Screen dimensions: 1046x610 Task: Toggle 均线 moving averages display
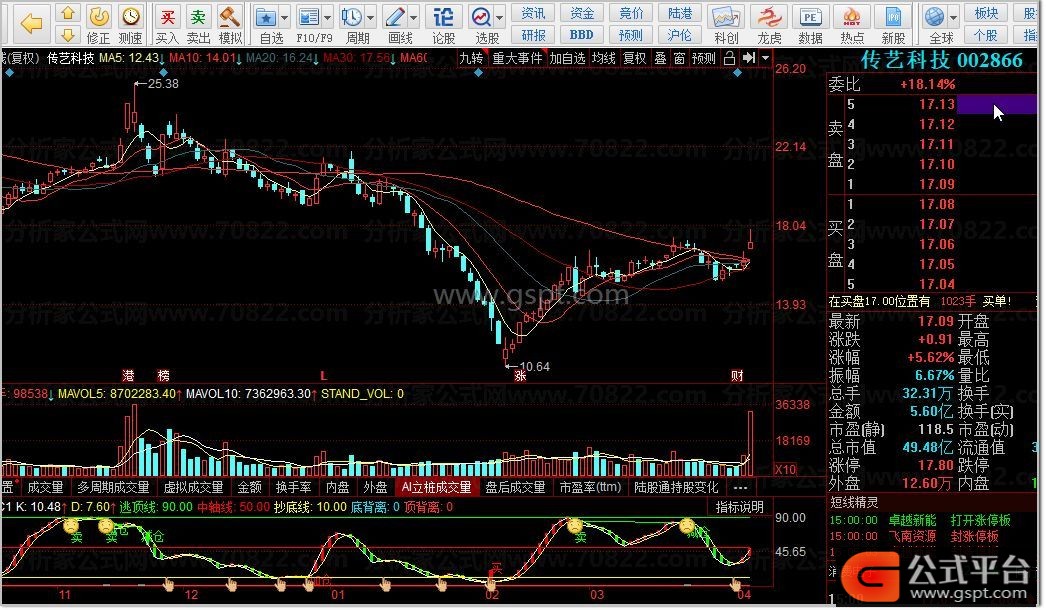tap(604, 59)
